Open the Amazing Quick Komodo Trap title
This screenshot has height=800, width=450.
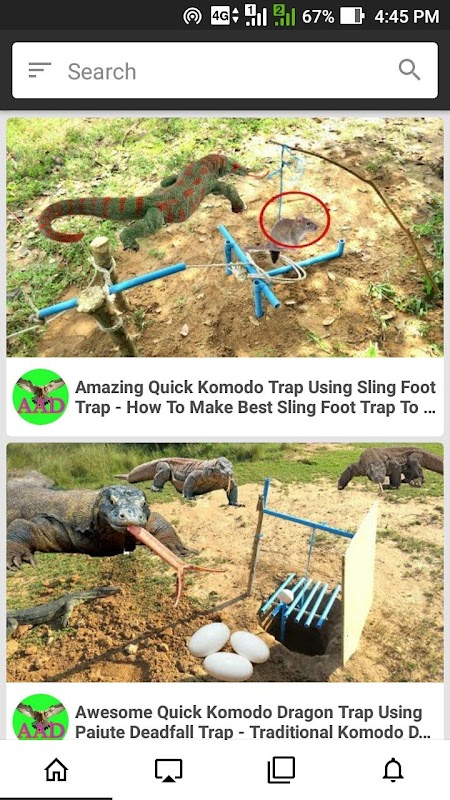pyautogui.click(x=255, y=397)
